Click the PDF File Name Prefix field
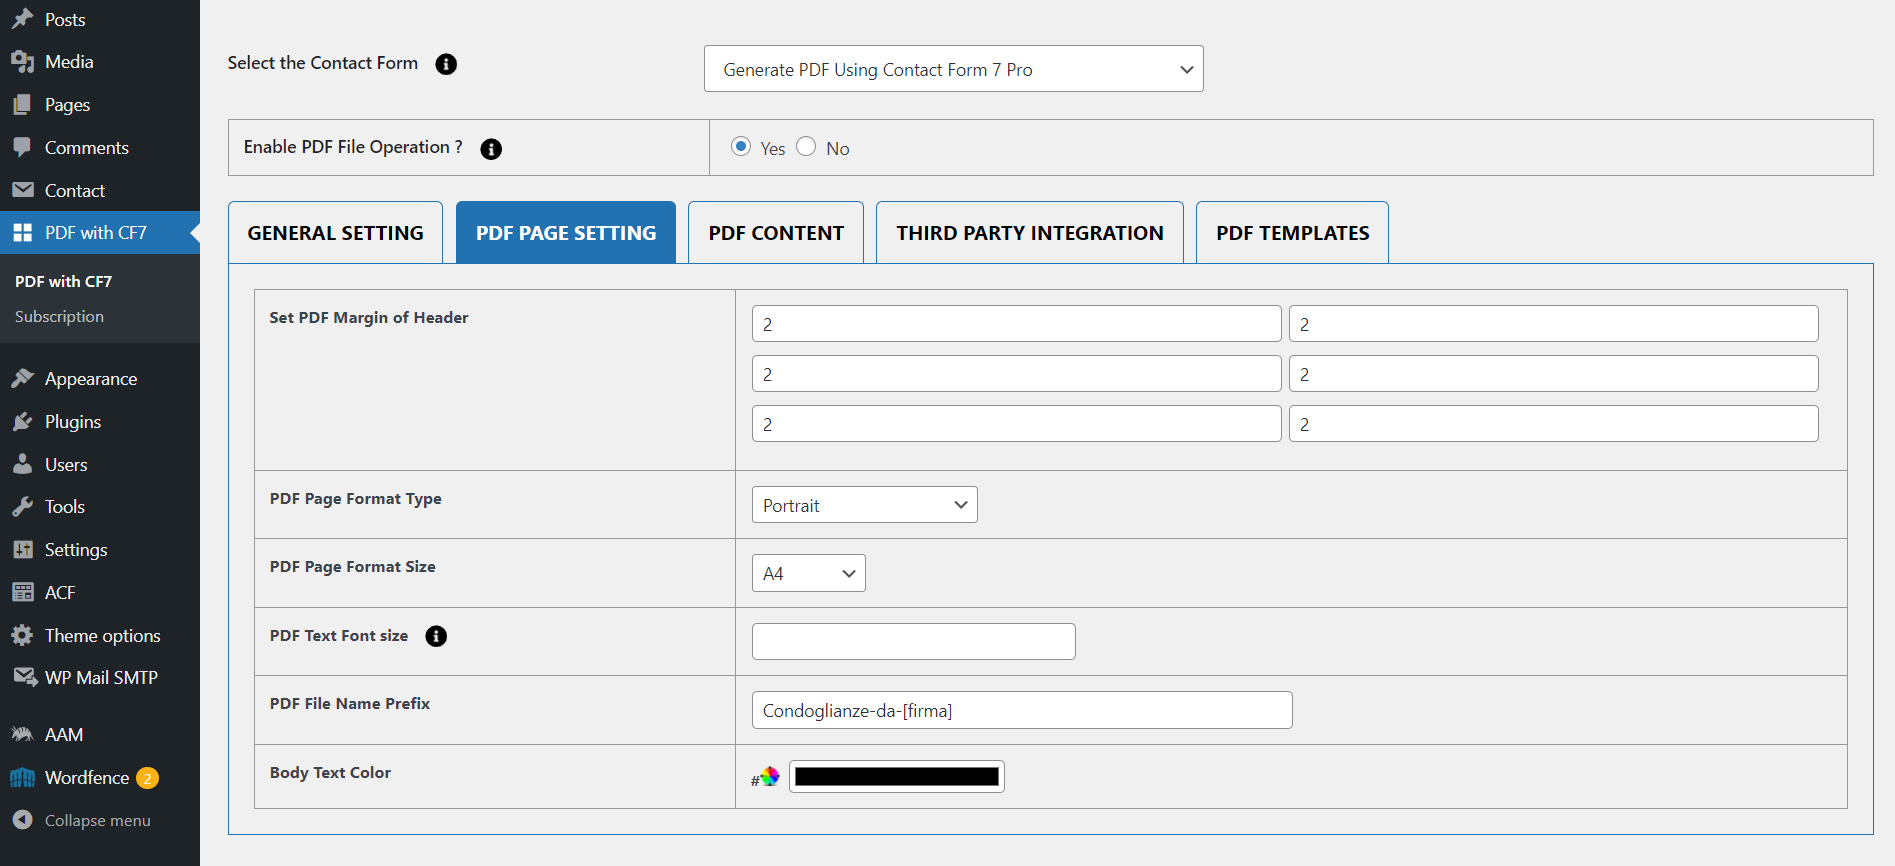The image size is (1895, 866). pos(1021,710)
